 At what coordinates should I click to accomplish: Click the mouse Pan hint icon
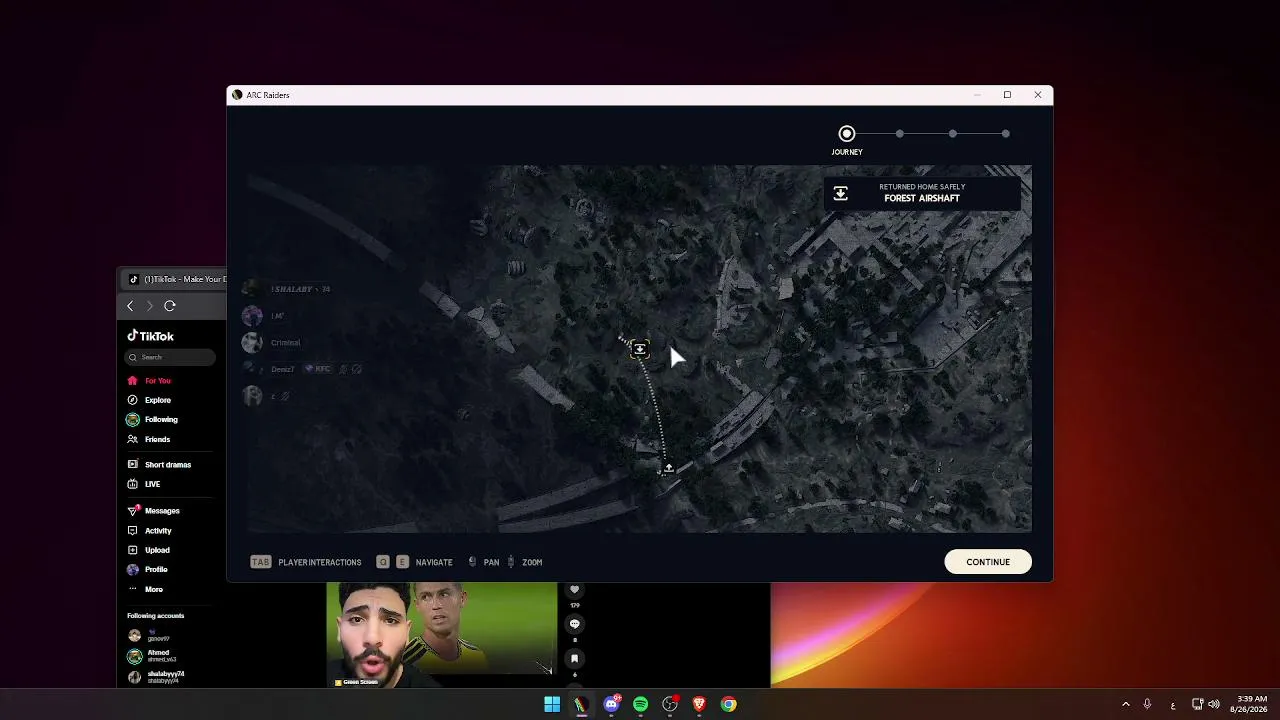point(473,562)
